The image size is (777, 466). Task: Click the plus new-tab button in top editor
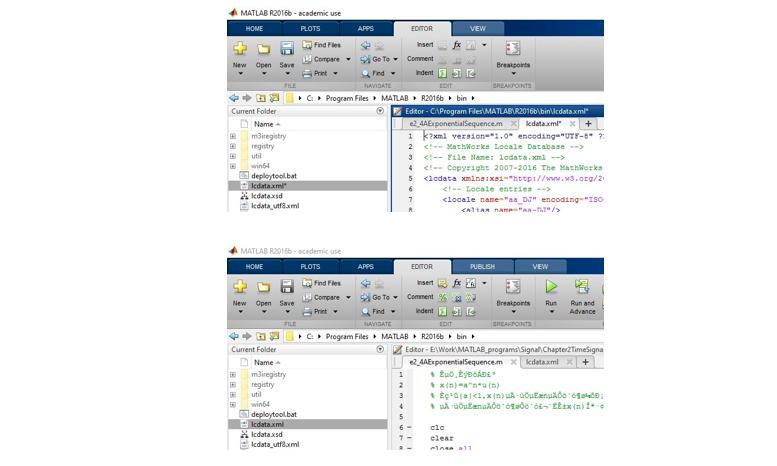tap(588, 124)
